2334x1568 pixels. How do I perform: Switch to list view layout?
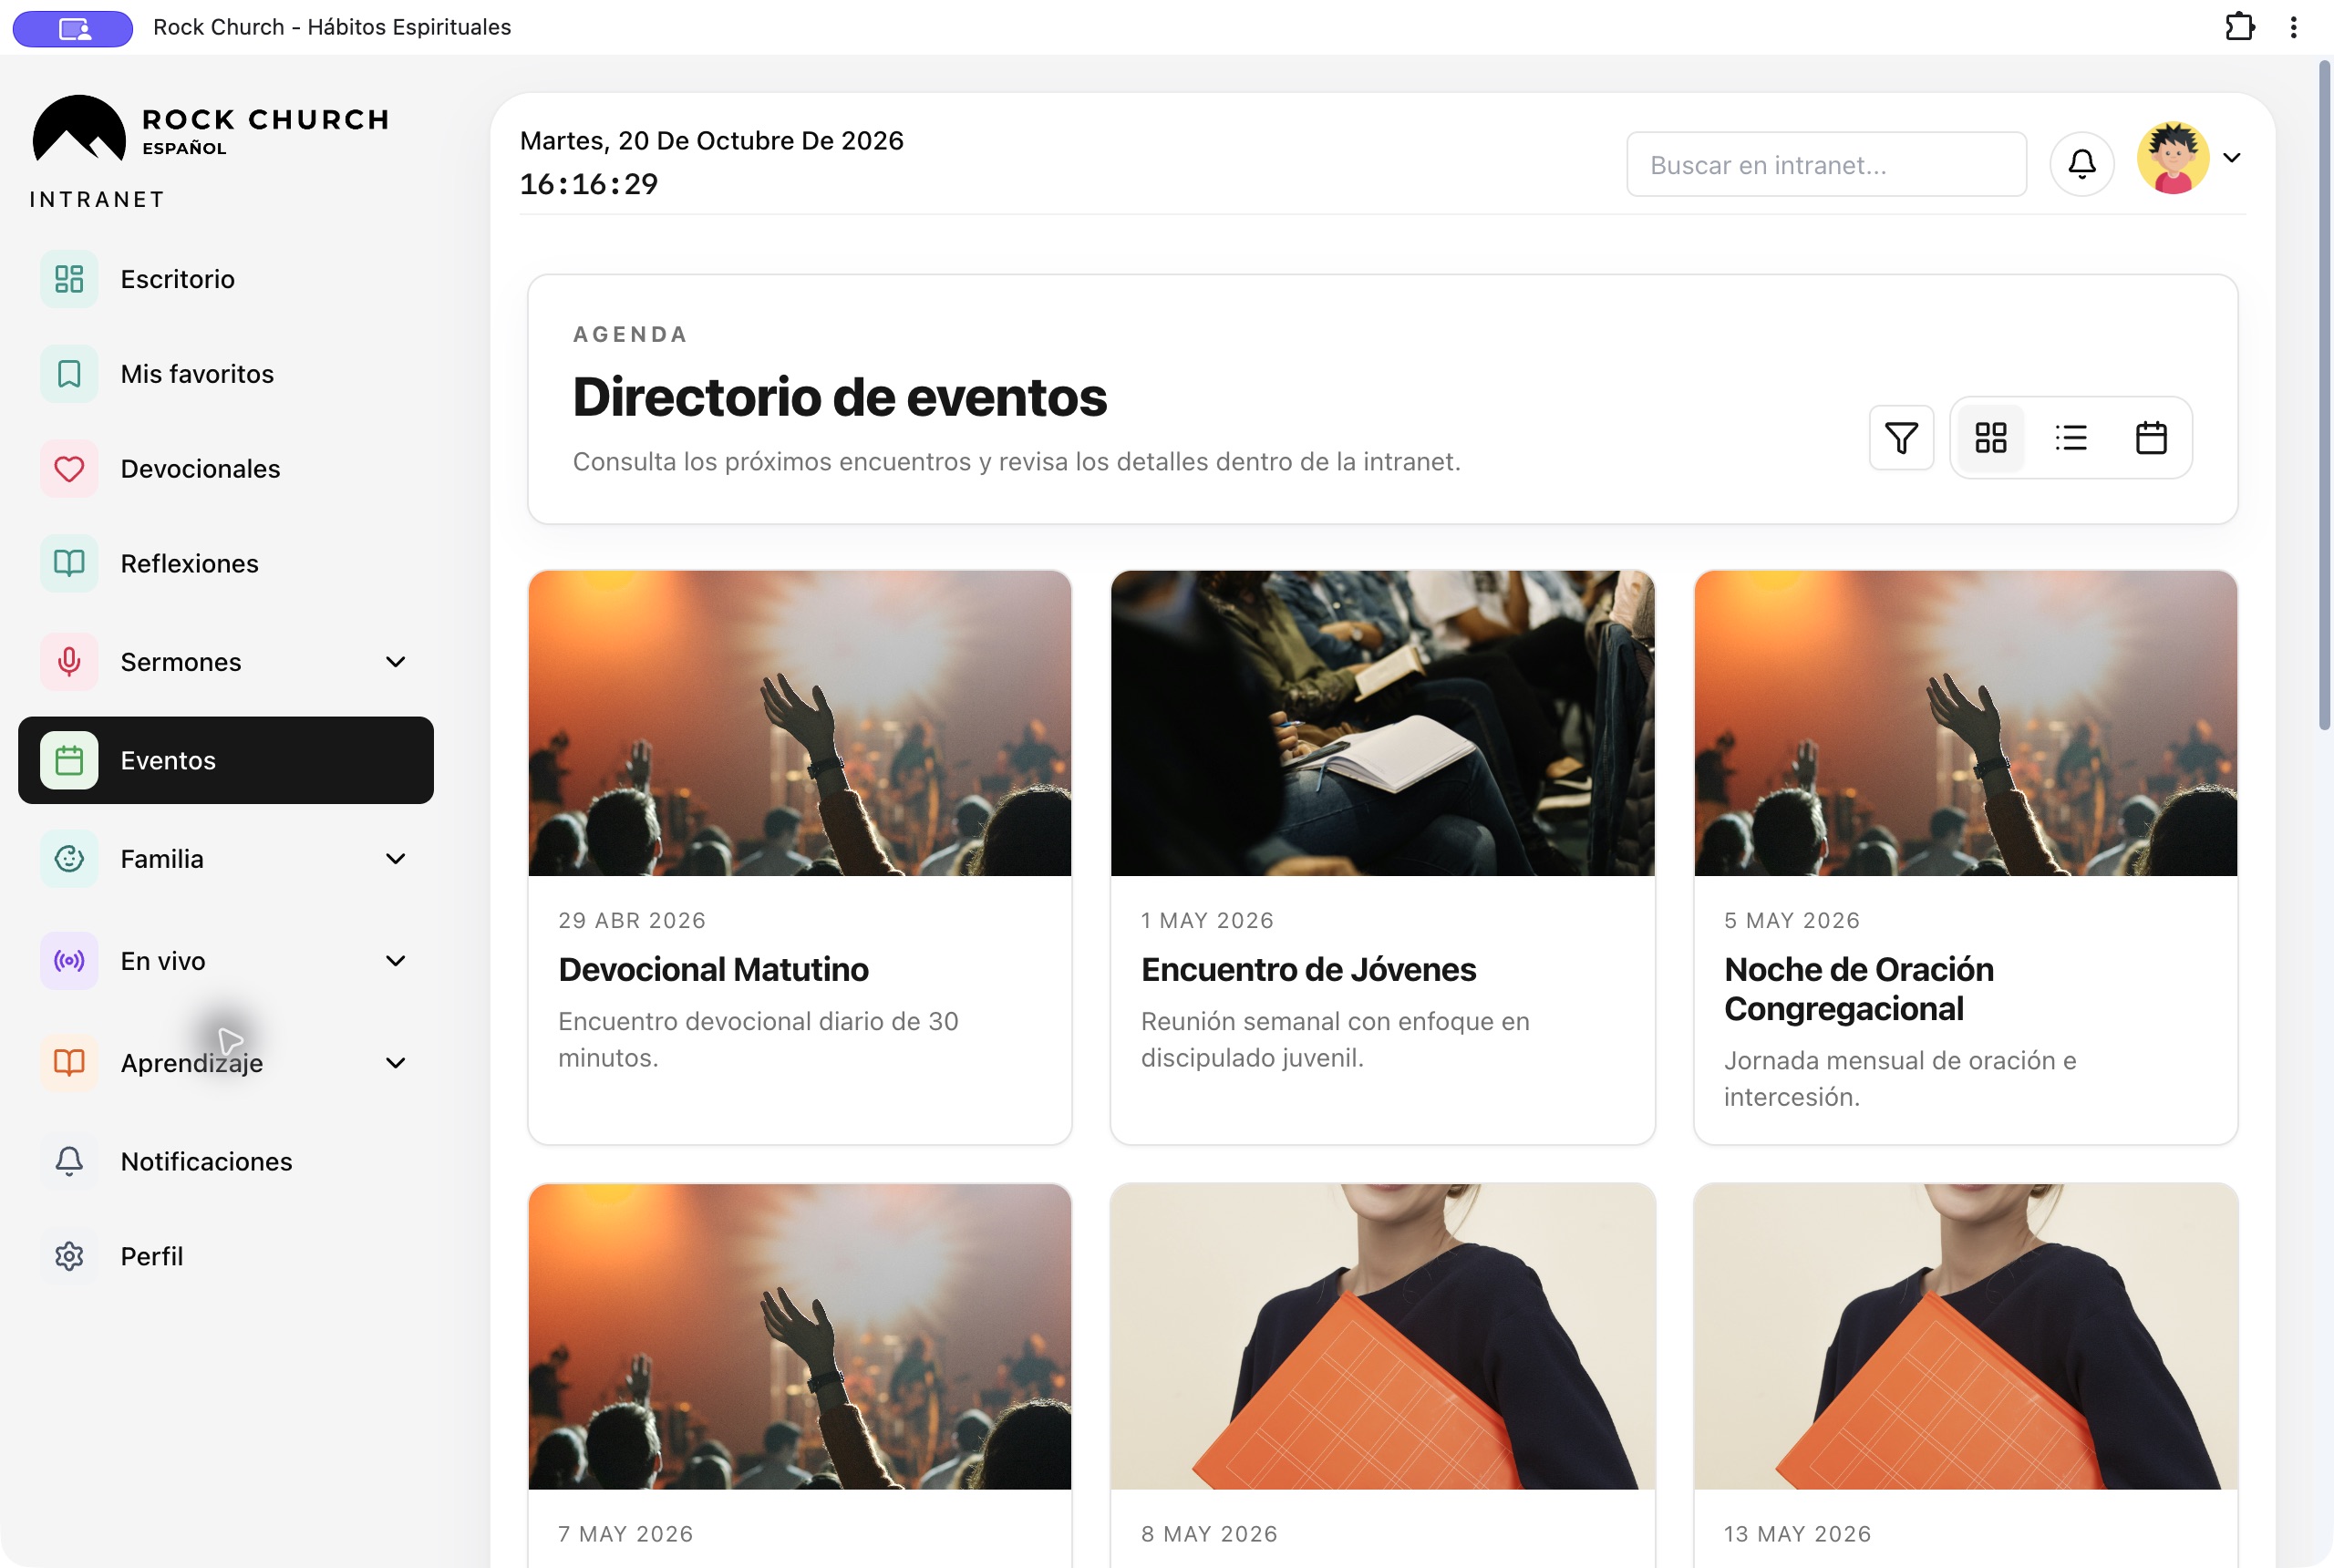coord(2070,438)
